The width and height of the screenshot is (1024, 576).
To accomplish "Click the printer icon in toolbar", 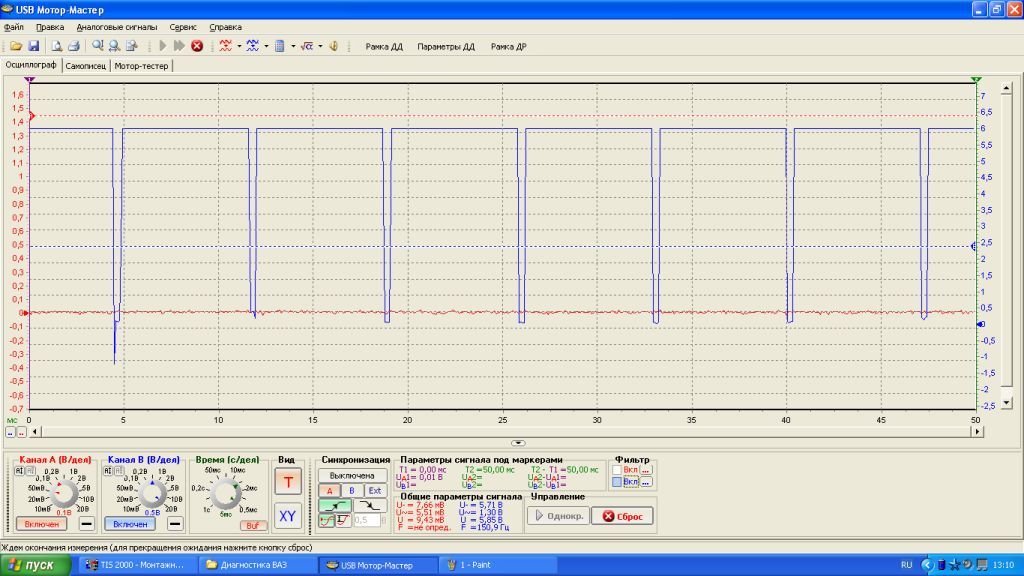I will click(74, 46).
